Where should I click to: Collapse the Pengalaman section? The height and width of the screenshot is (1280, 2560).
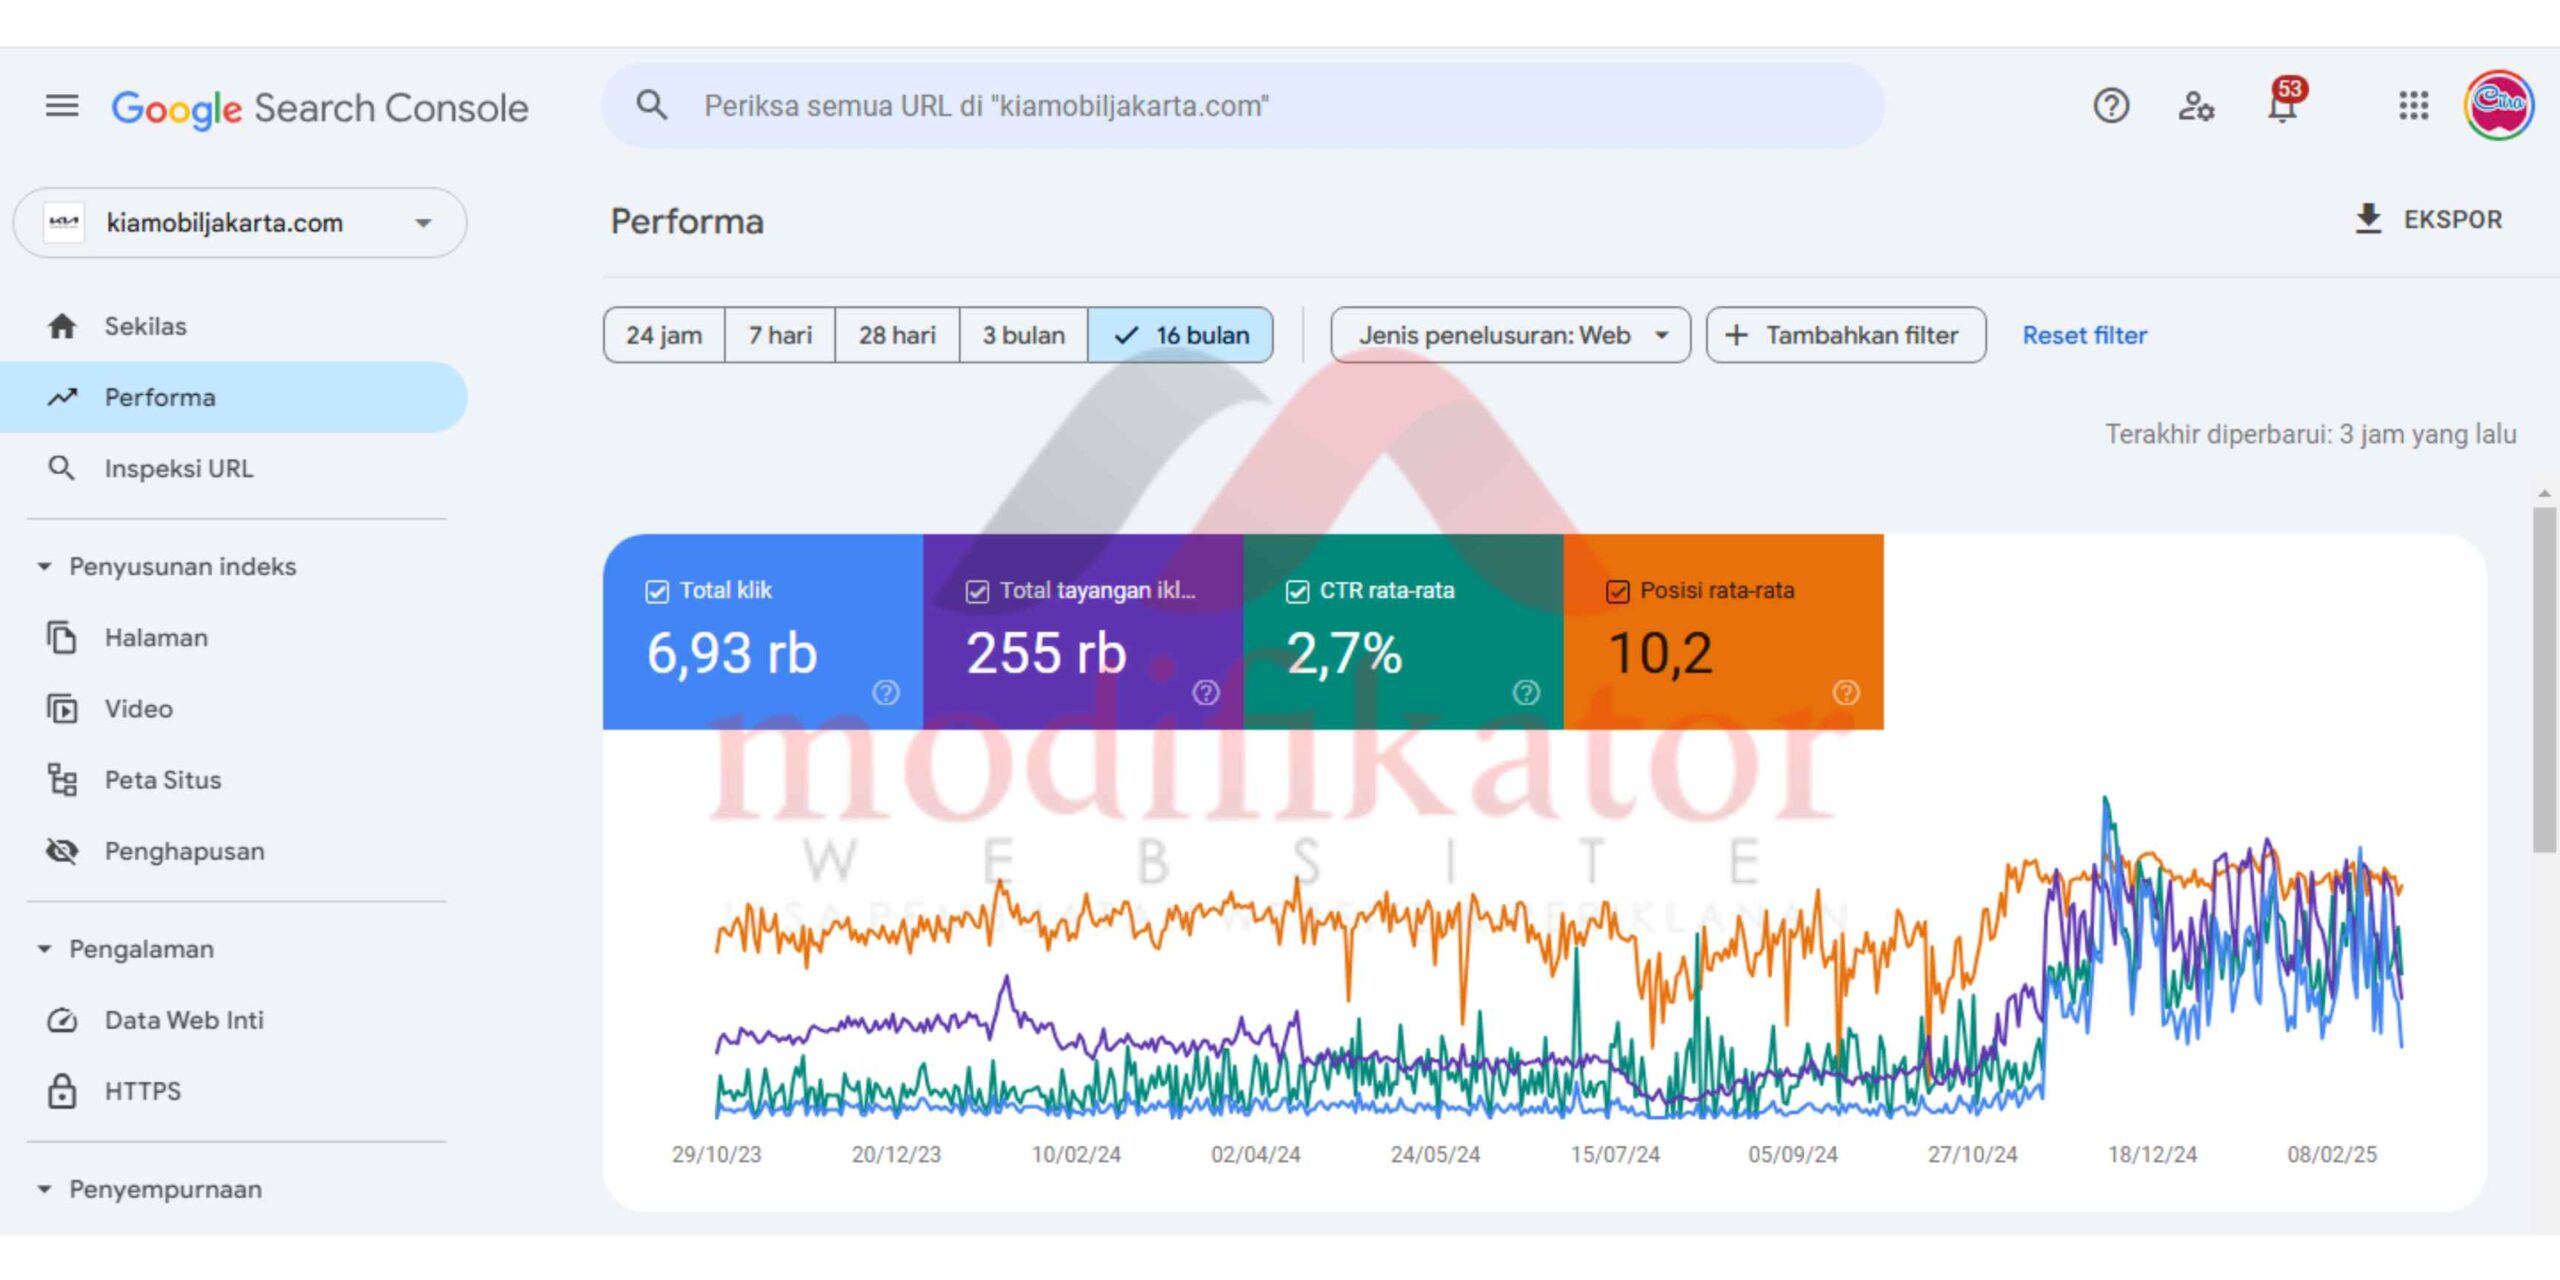pyautogui.click(x=44, y=949)
